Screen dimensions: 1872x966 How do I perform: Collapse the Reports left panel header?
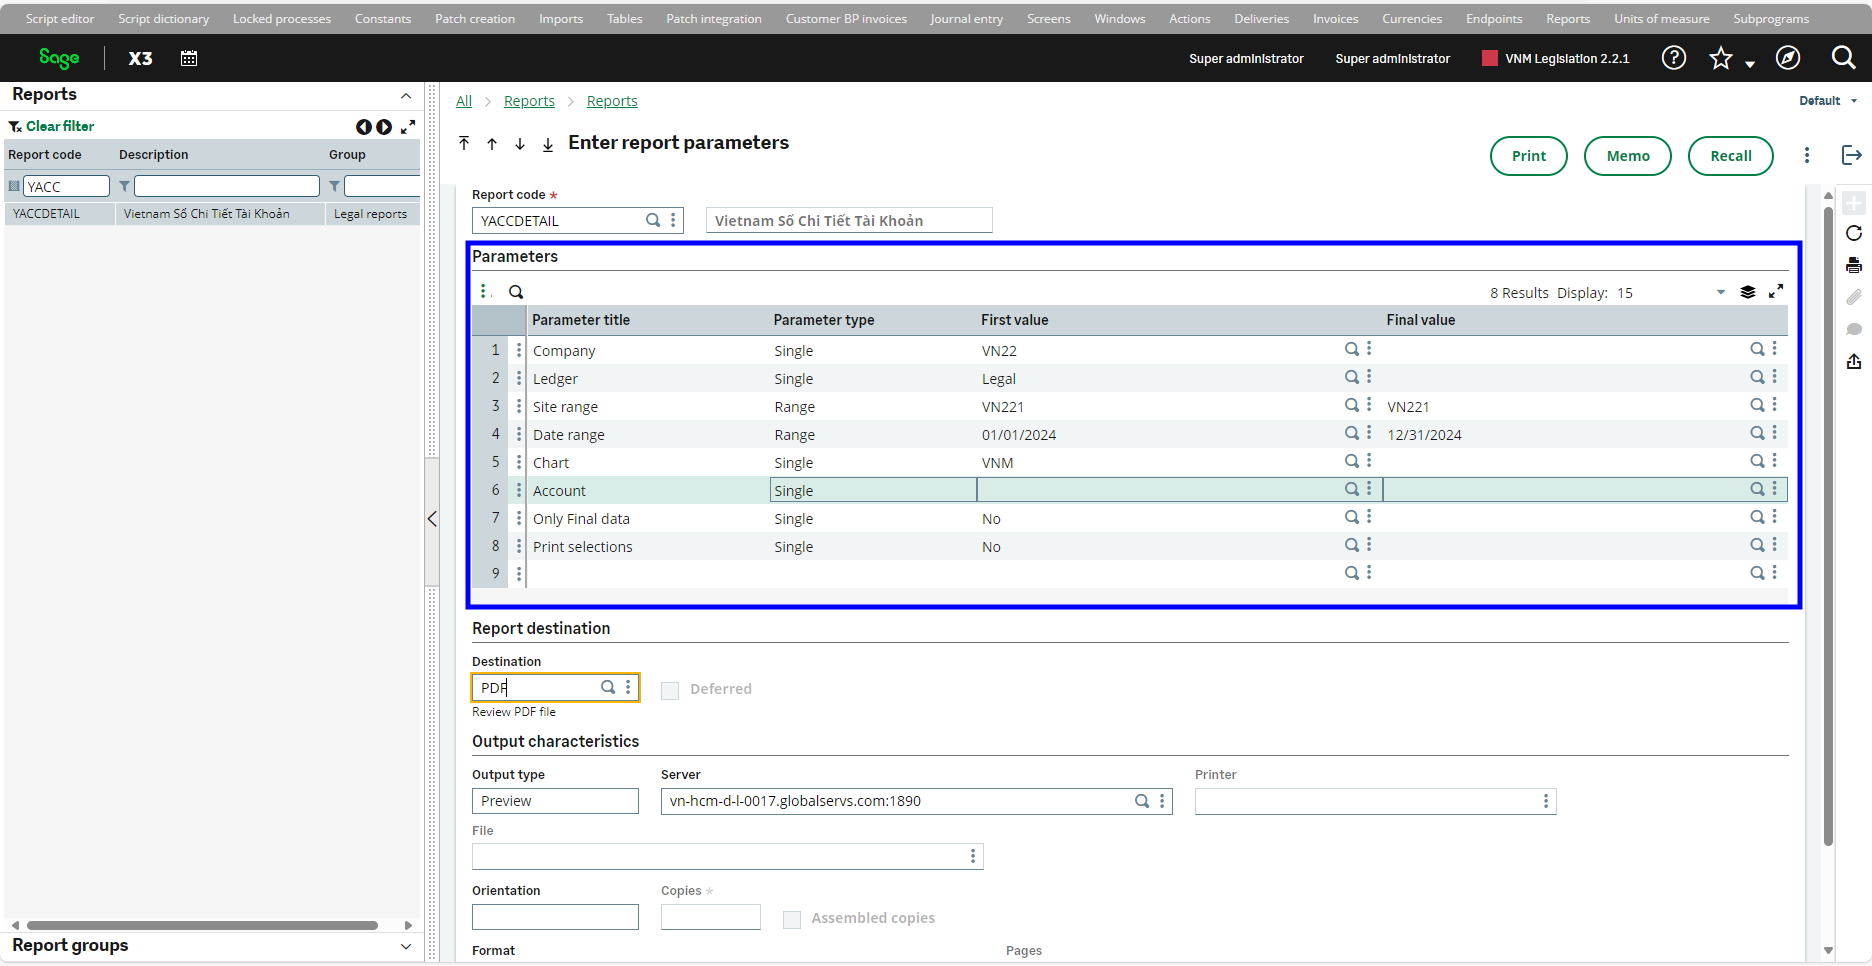[406, 96]
